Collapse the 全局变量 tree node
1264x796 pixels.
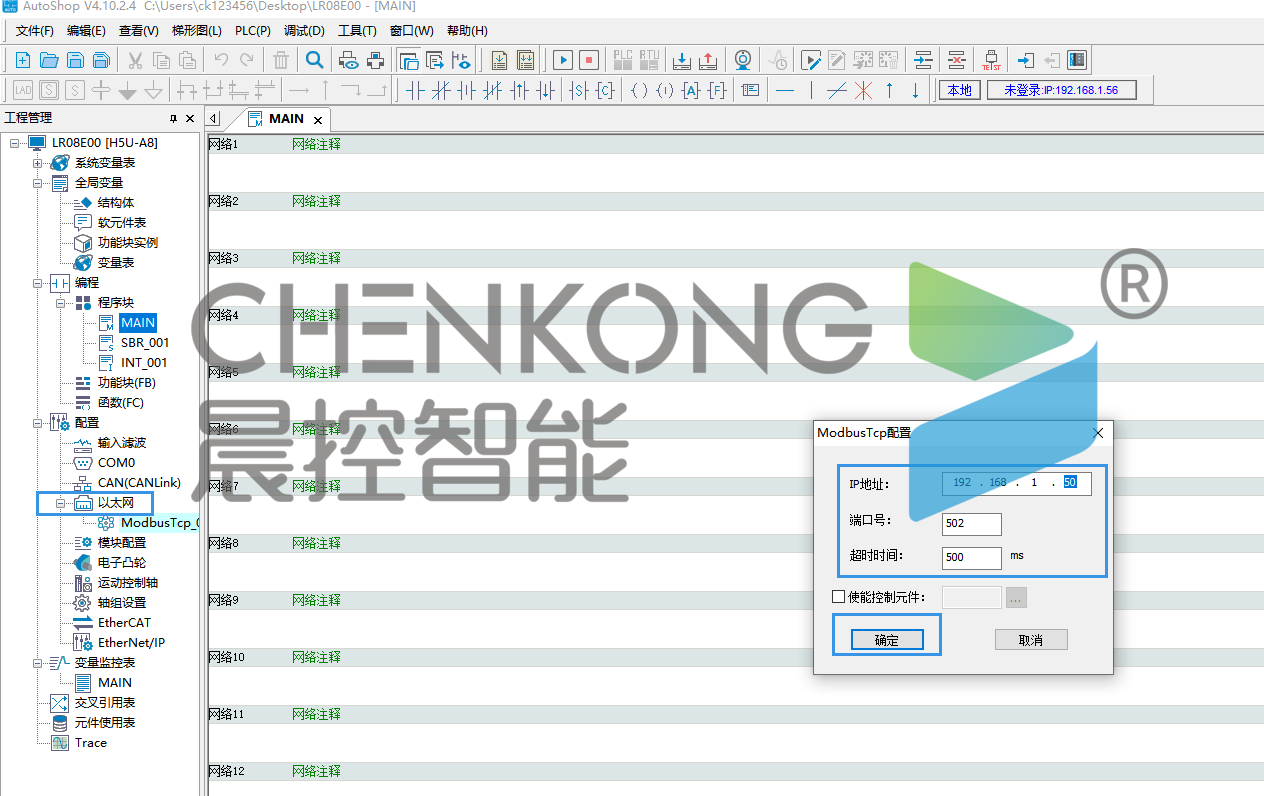point(37,183)
